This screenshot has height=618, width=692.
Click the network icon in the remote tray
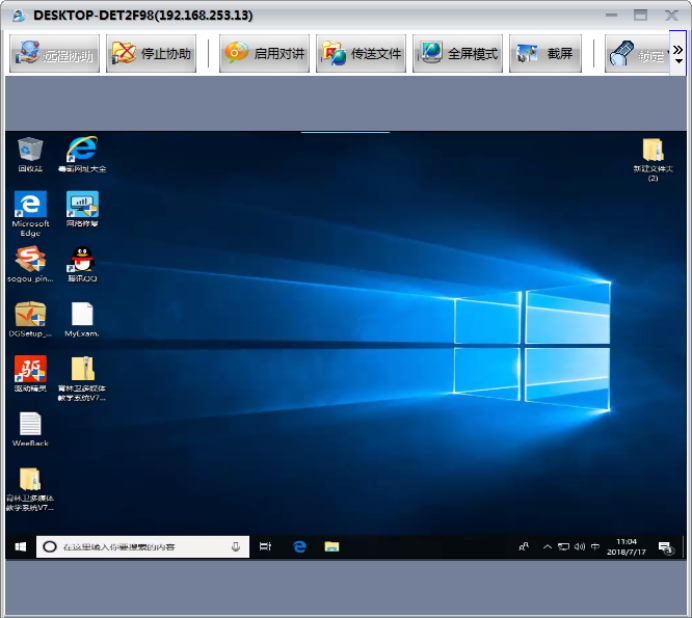pyautogui.click(x=564, y=547)
